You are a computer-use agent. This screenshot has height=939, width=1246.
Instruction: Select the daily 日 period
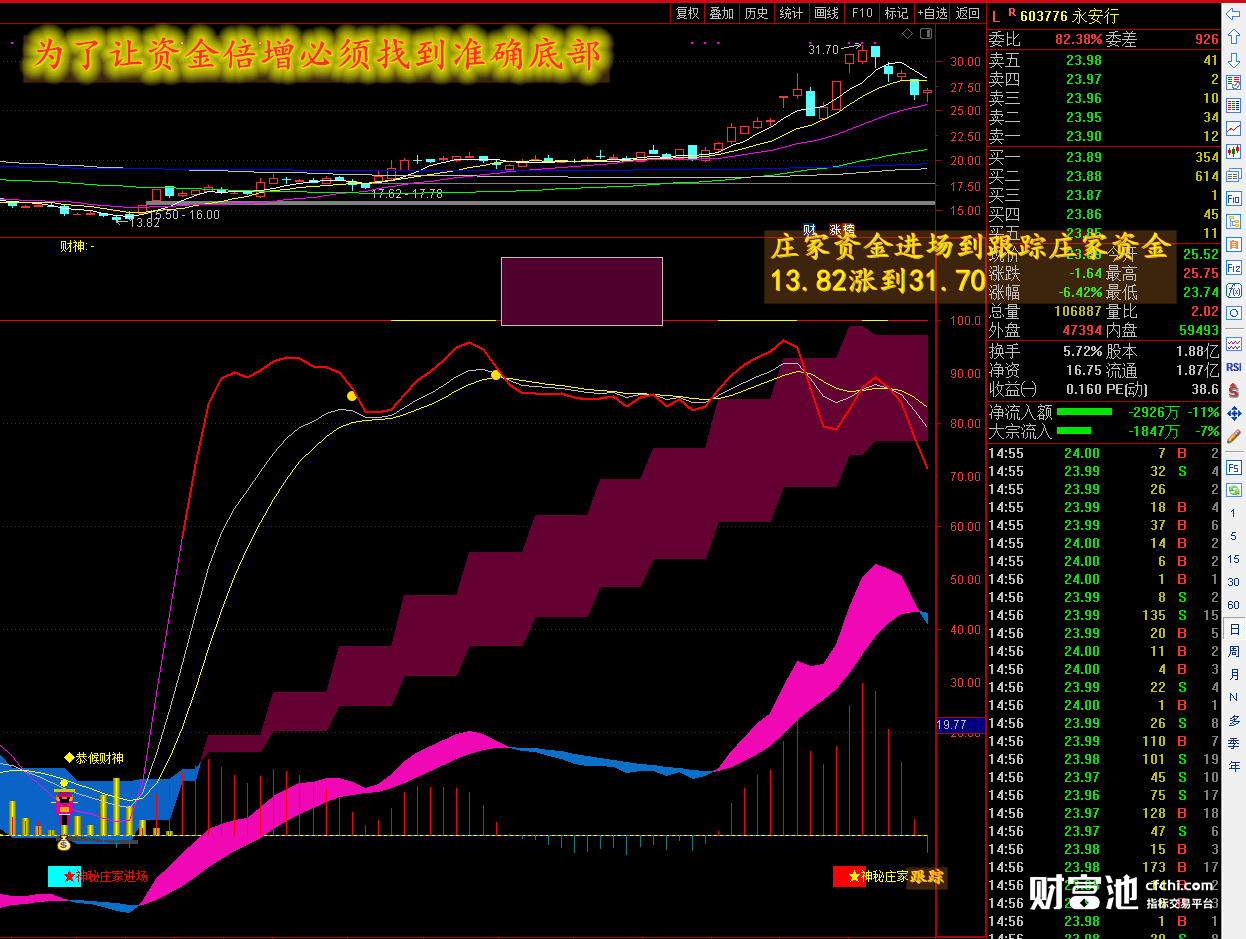click(1234, 629)
